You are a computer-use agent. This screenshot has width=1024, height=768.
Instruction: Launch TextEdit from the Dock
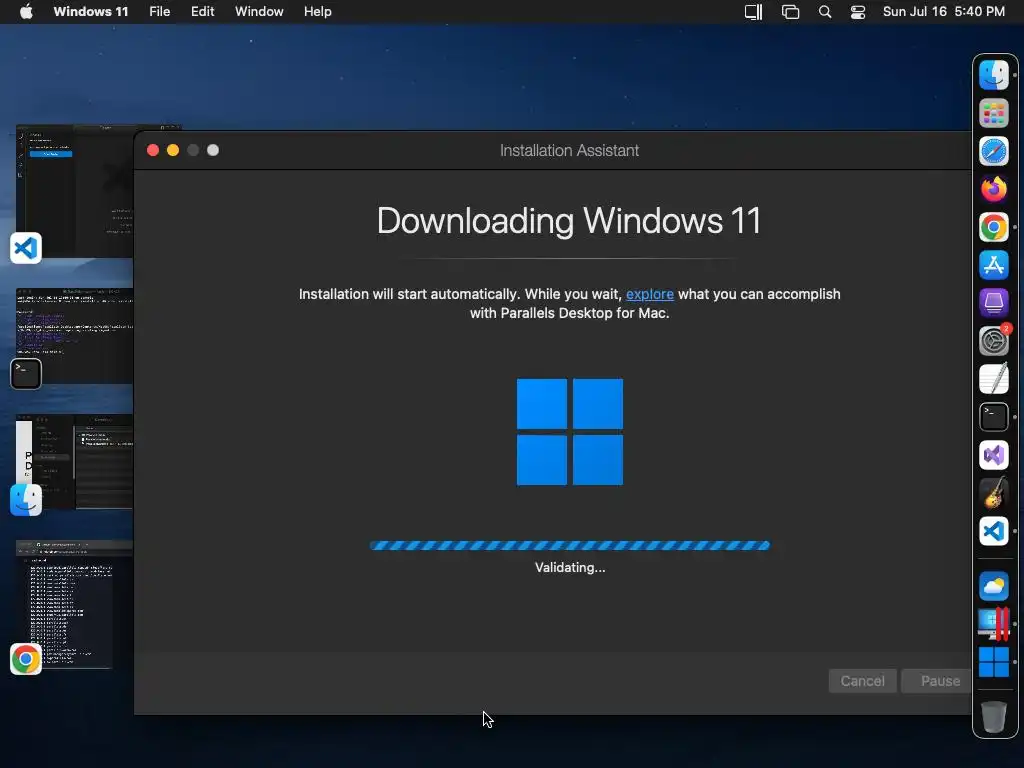click(x=993, y=378)
